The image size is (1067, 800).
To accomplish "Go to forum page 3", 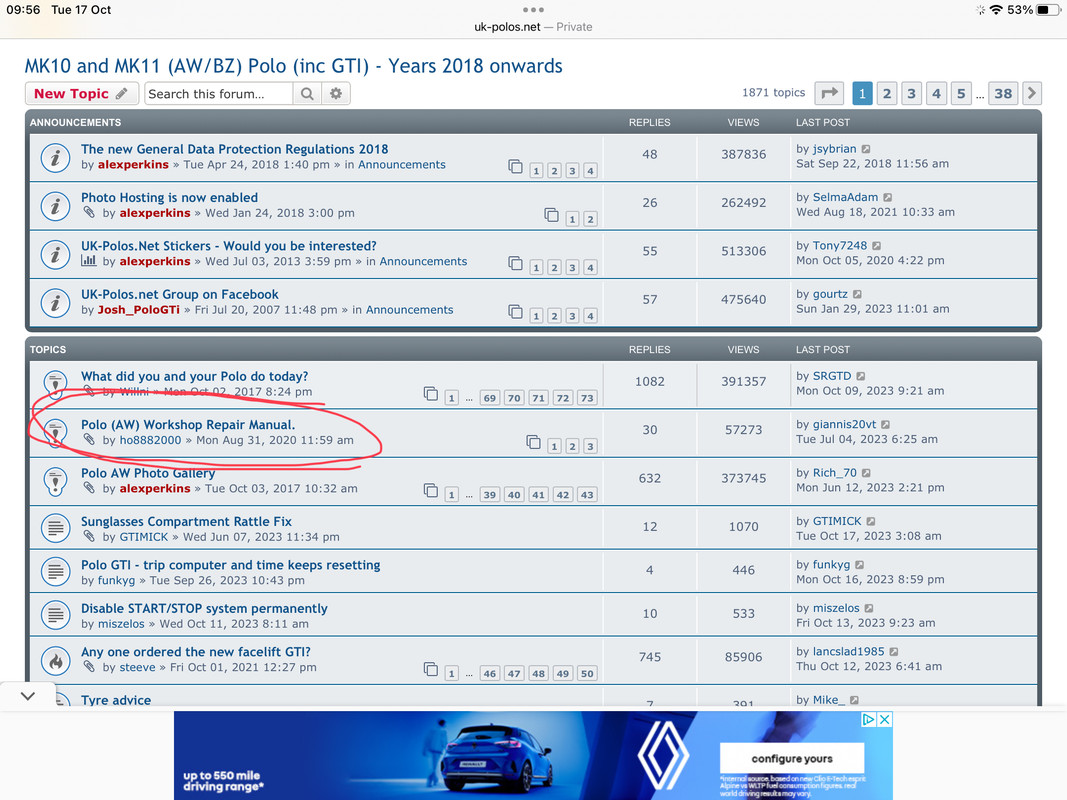I will (x=911, y=93).
